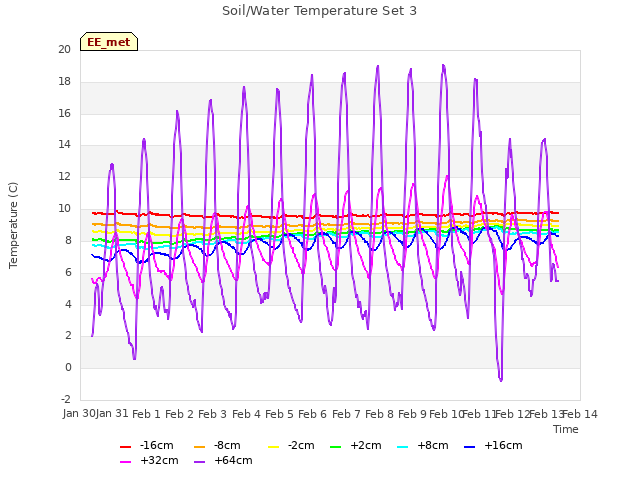640x480 pixels.
Task: Click the +64cm minimum below zero near Feb 12
Action: click(x=501, y=380)
